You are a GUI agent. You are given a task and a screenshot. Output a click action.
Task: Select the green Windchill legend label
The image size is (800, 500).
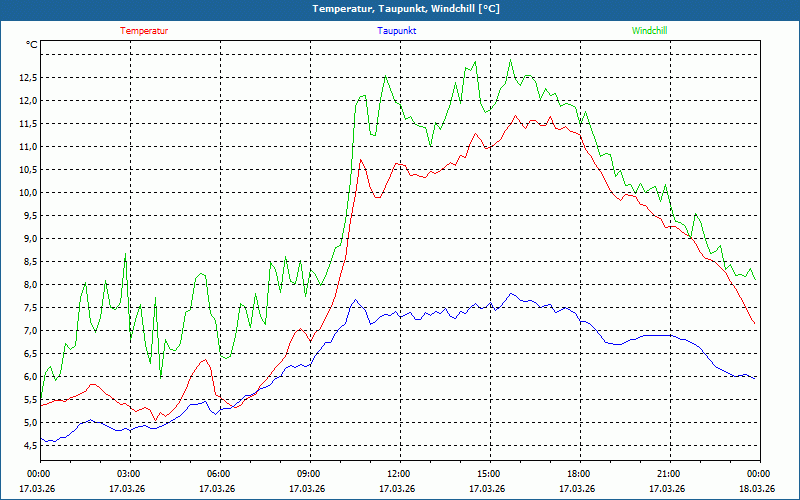point(649,31)
